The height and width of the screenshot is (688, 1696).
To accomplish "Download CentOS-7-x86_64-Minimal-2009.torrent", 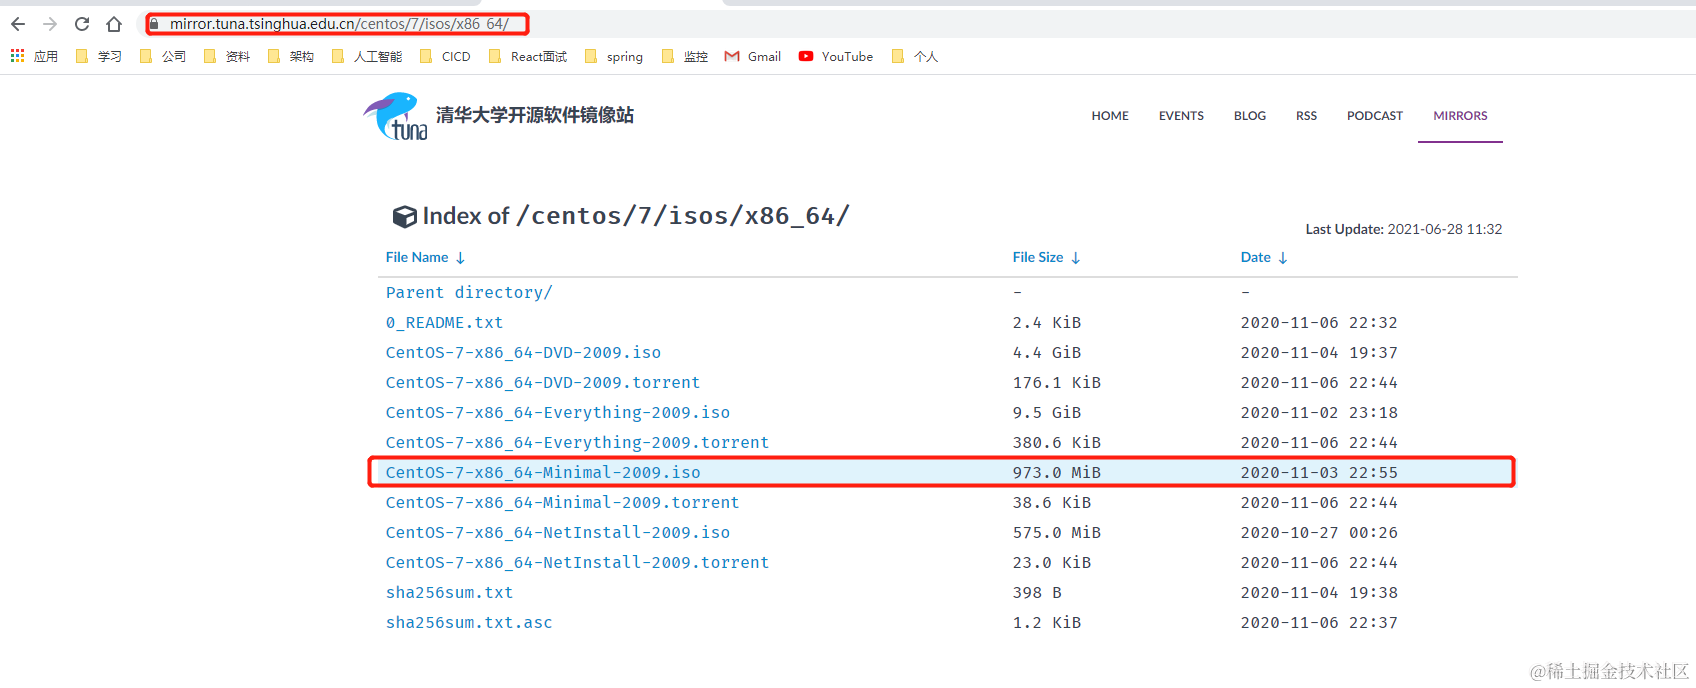I will tap(562, 502).
